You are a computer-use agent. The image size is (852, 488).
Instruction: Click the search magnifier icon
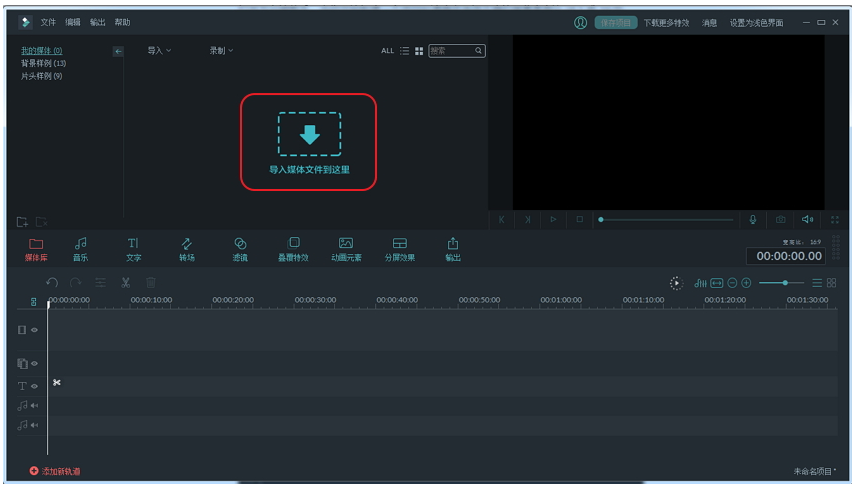(478, 51)
